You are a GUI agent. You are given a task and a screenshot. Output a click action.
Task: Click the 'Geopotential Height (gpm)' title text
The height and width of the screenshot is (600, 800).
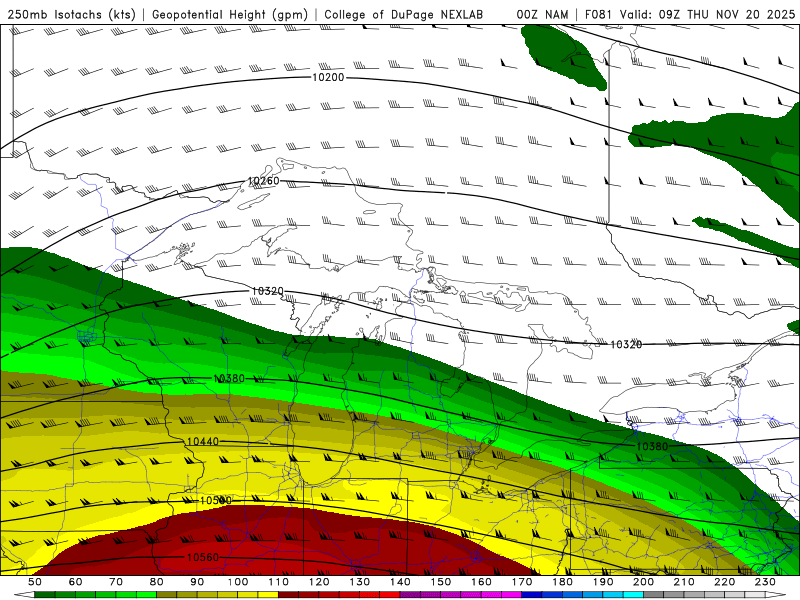click(x=230, y=14)
